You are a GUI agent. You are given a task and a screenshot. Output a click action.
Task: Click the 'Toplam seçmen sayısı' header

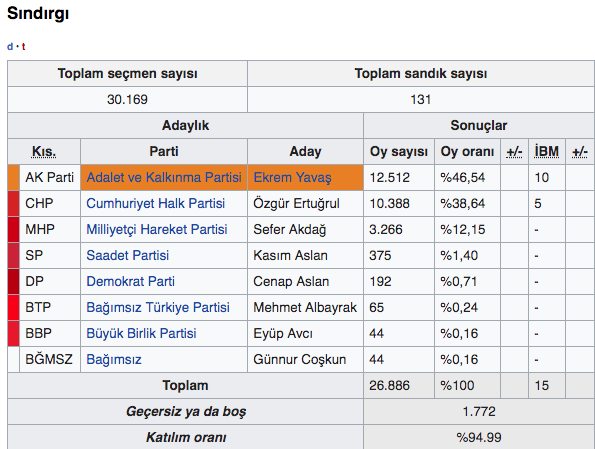[x=128, y=74]
